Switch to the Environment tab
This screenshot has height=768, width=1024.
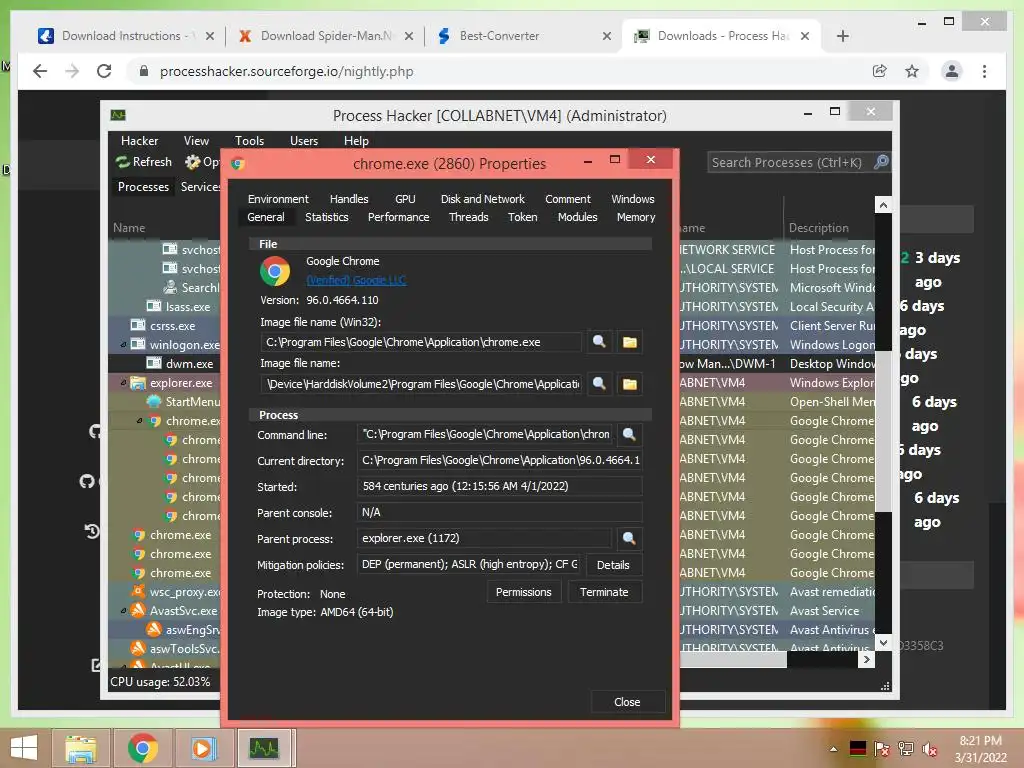278,199
